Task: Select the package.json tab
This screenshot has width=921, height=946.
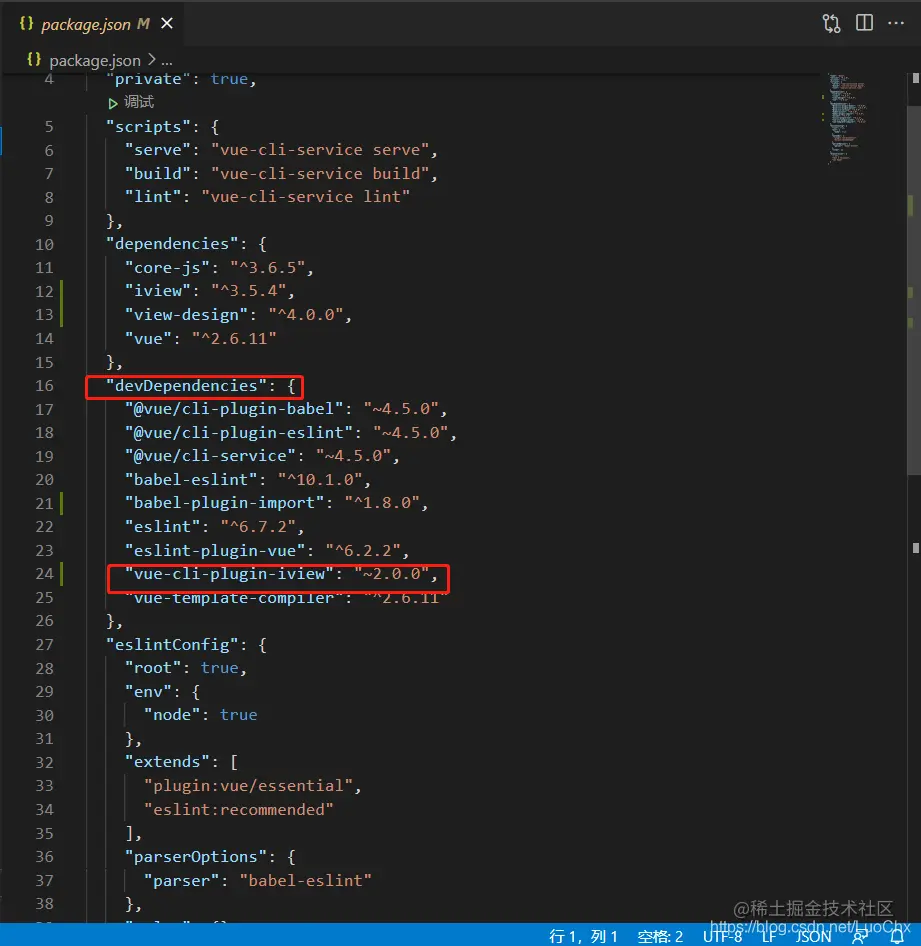Action: (x=95, y=24)
